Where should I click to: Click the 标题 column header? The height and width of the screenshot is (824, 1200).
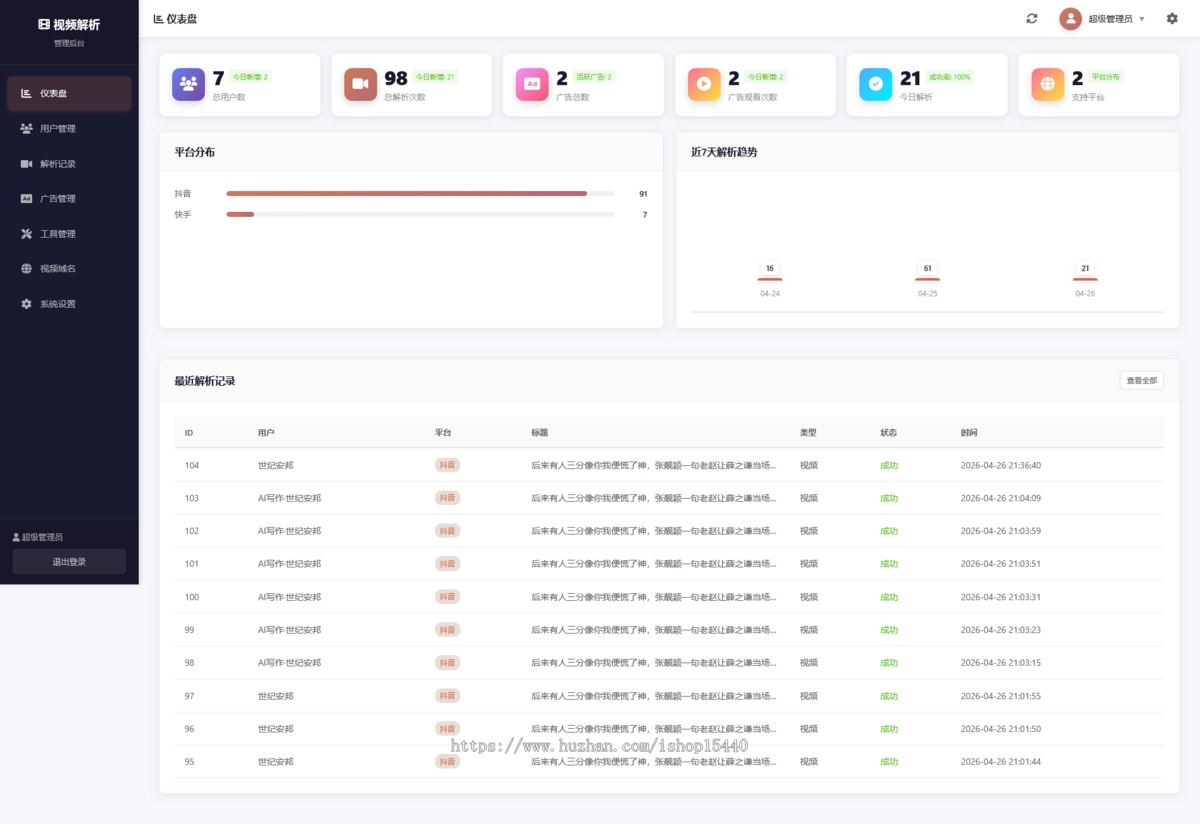[x=540, y=433]
